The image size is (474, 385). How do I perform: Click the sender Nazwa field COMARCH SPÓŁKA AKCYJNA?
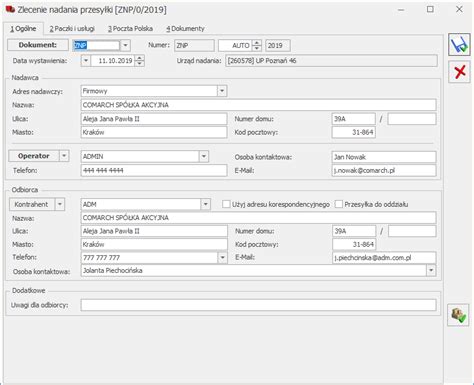(258, 105)
